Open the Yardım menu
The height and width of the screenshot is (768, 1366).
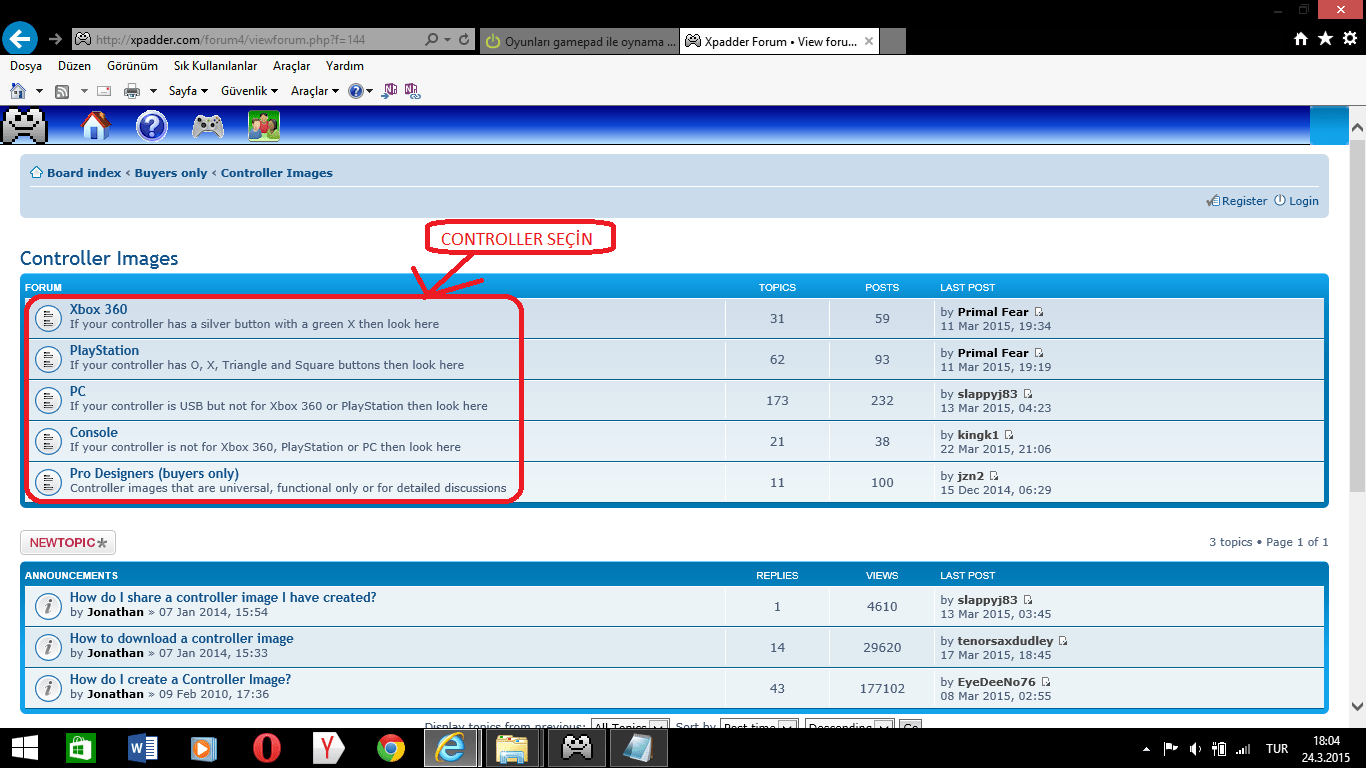pyautogui.click(x=345, y=66)
